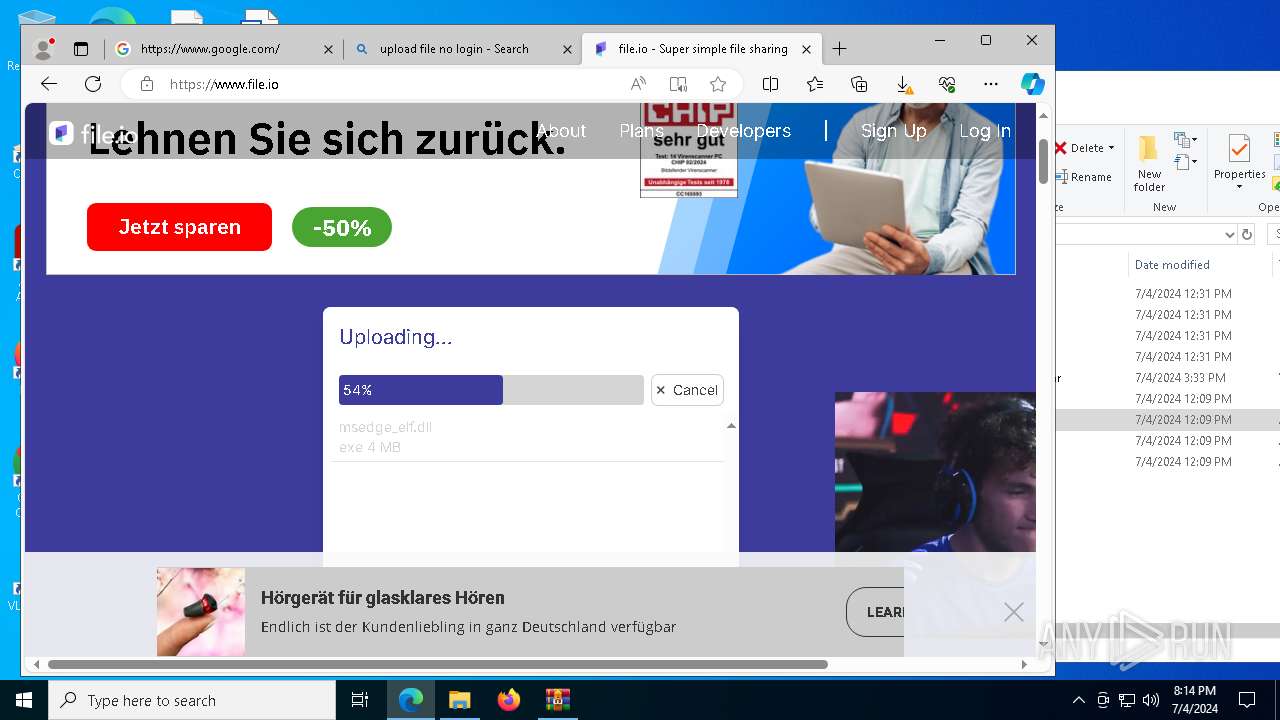Close the upload file search tab
Viewport: 1280px width, 720px height.
[567, 49]
